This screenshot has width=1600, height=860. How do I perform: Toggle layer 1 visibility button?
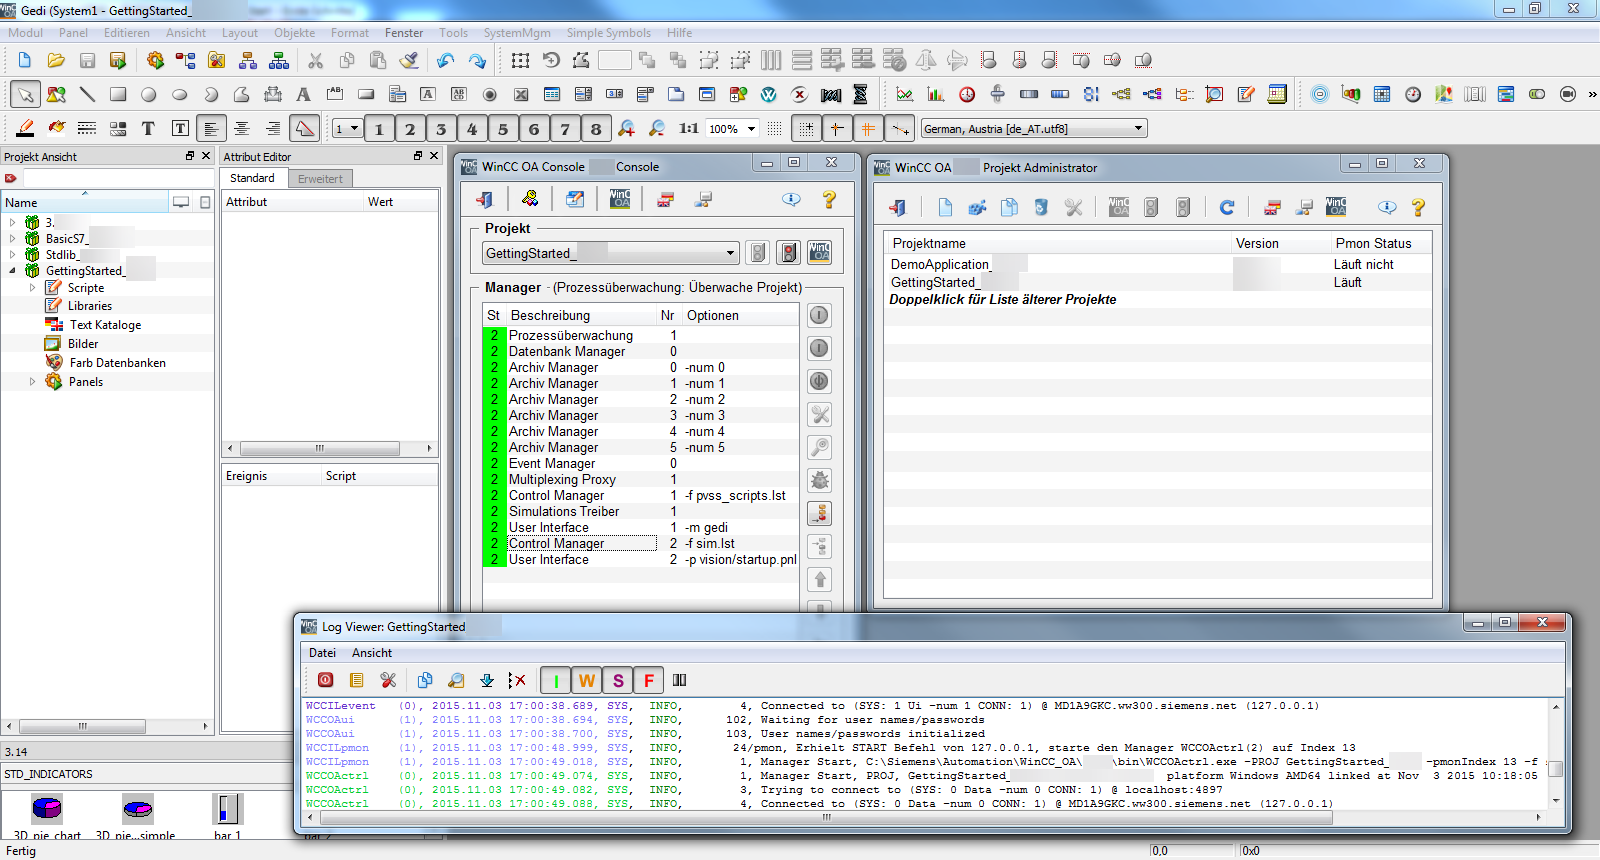click(379, 128)
